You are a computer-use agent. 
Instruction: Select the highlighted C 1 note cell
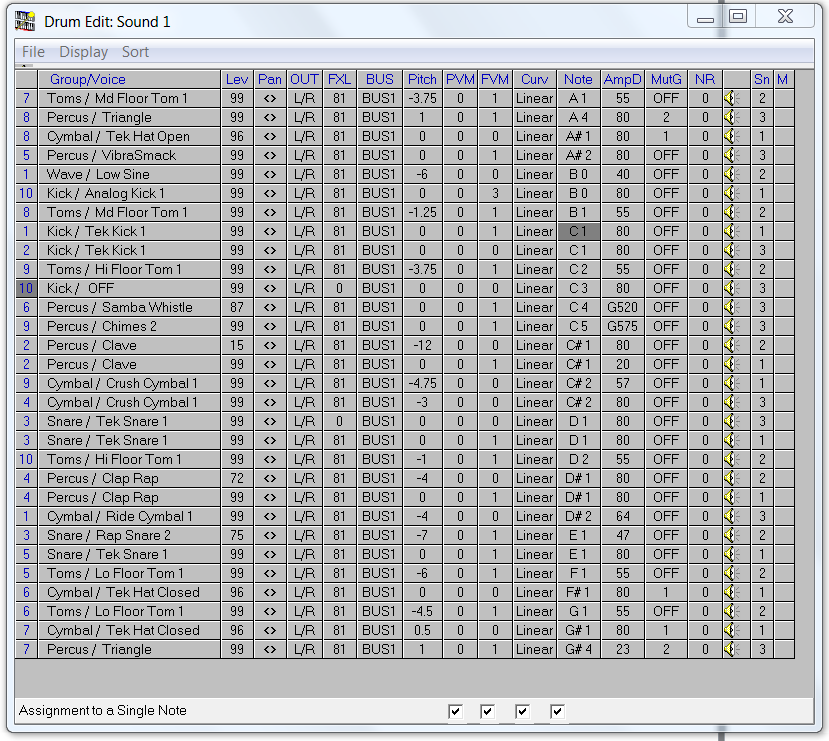tap(578, 231)
